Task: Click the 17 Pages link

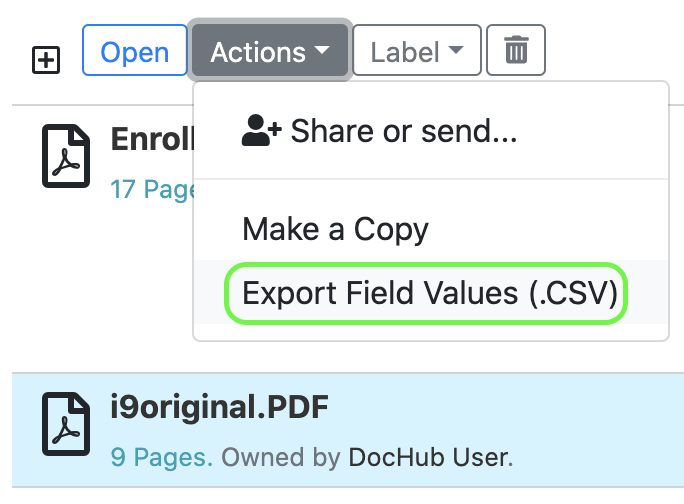Action: click(150, 189)
